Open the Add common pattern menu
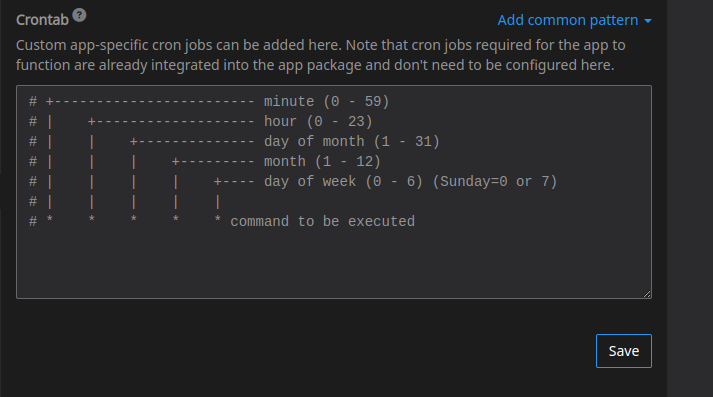Image resolution: width=713 pixels, height=397 pixels. click(x=574, y=20)
